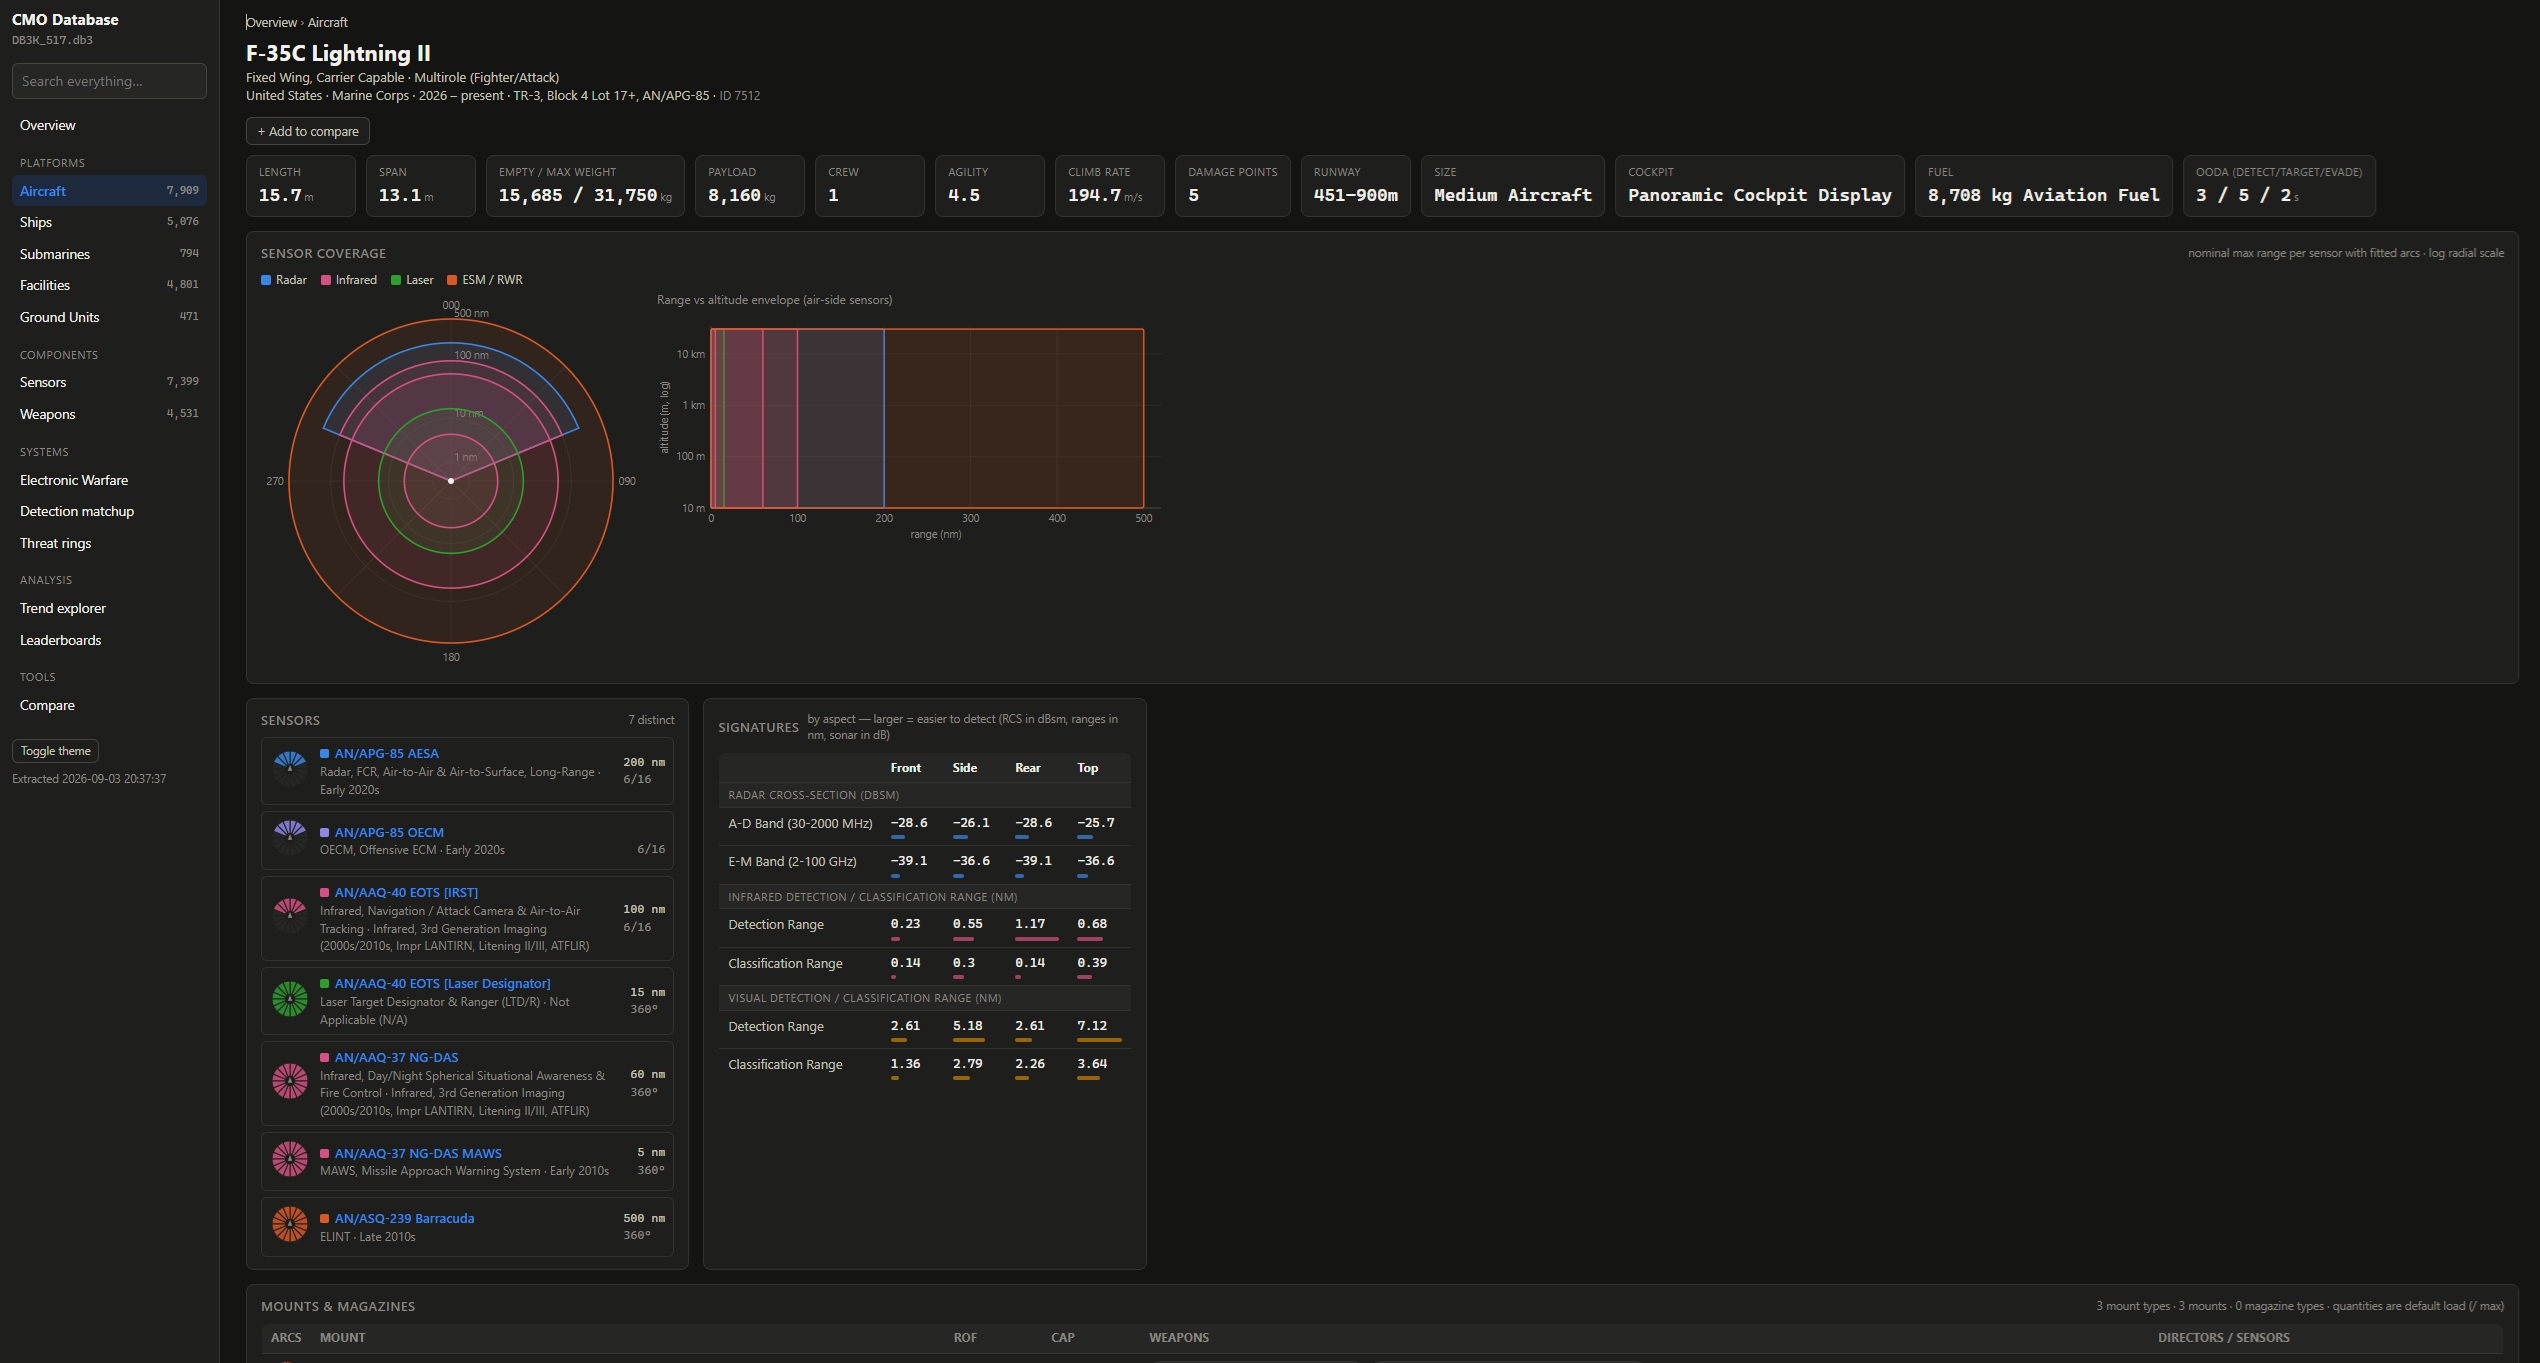The image size is (2540, 1363).
Task: Click the A-D Band (30-2000 MHz) row label
Action: 800,824
